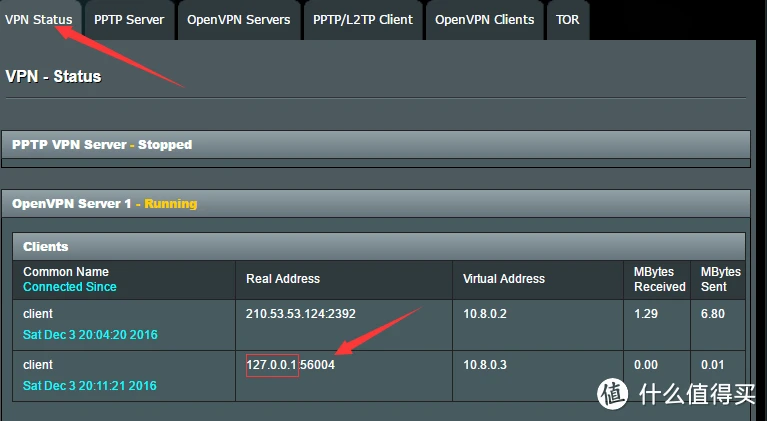
Task: Click the Clients section header
Action: pyautogui.click(x=45, y=246)
